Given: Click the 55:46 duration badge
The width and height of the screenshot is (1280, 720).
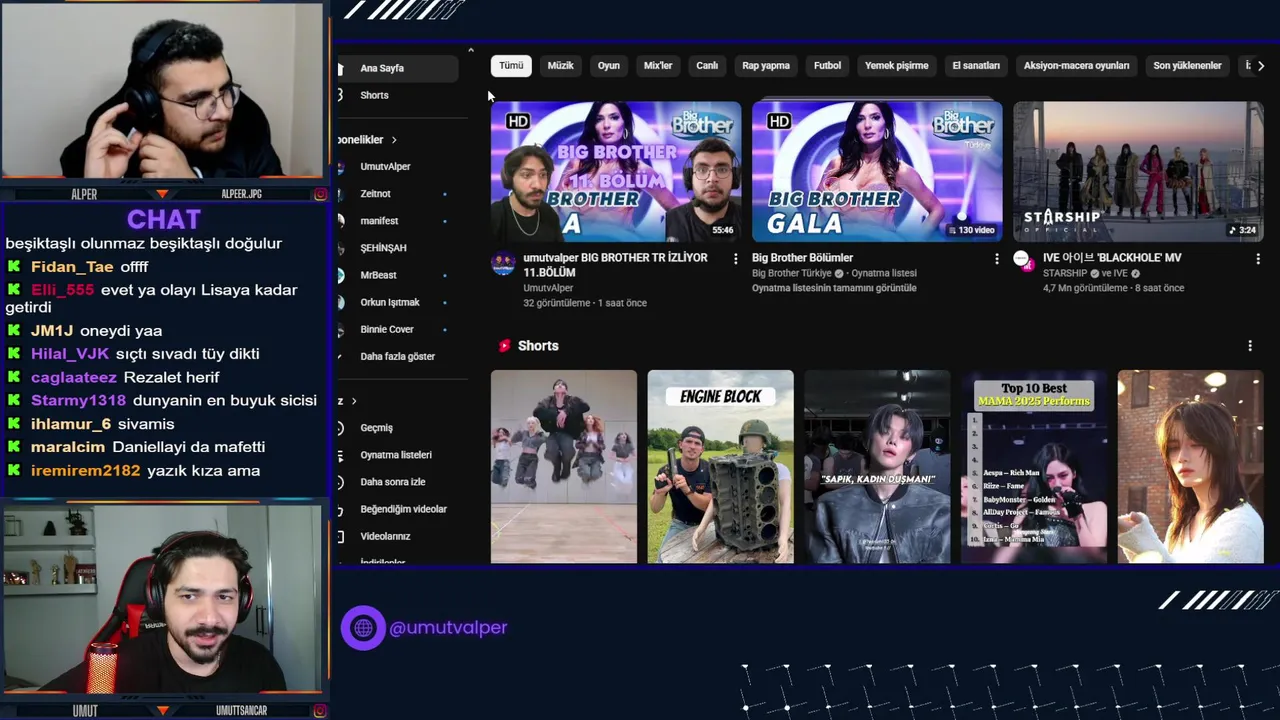Looking at the screenshot, I should (722, 230).
